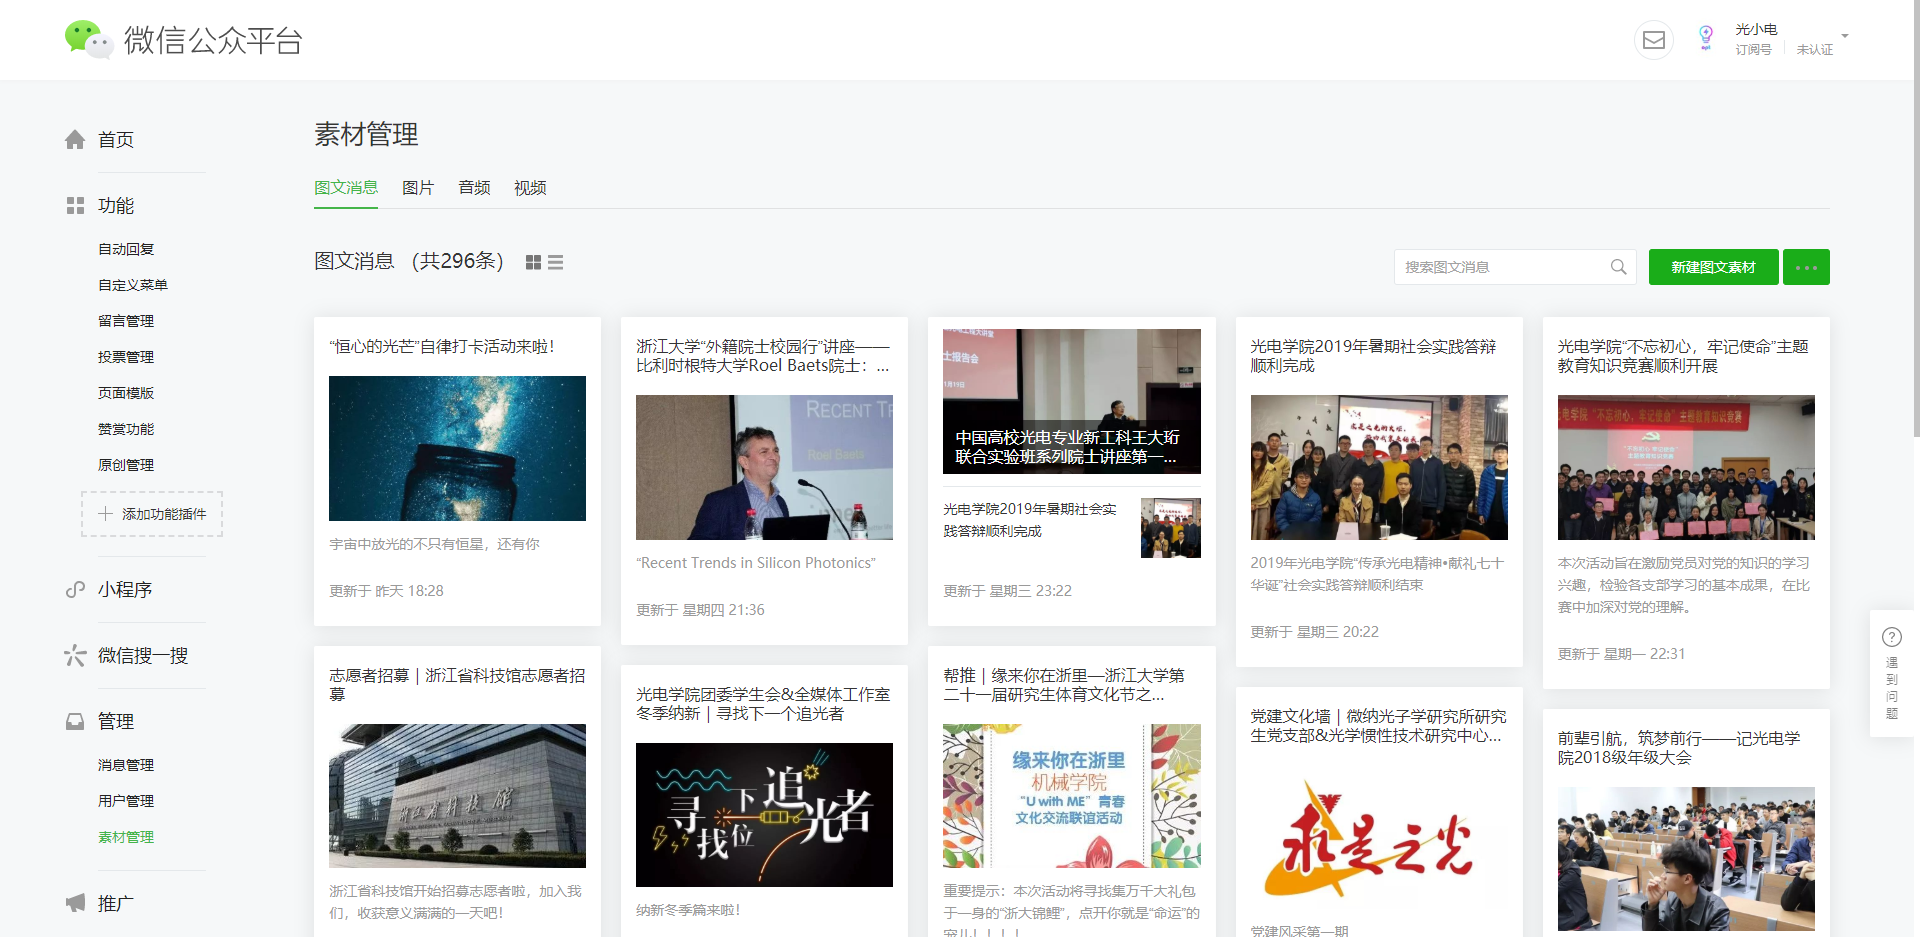This screenshot has height=937, width=1920.
Task: Open the 缘来你在浙里 poster thumbnail
Action: coord(1071,796)
